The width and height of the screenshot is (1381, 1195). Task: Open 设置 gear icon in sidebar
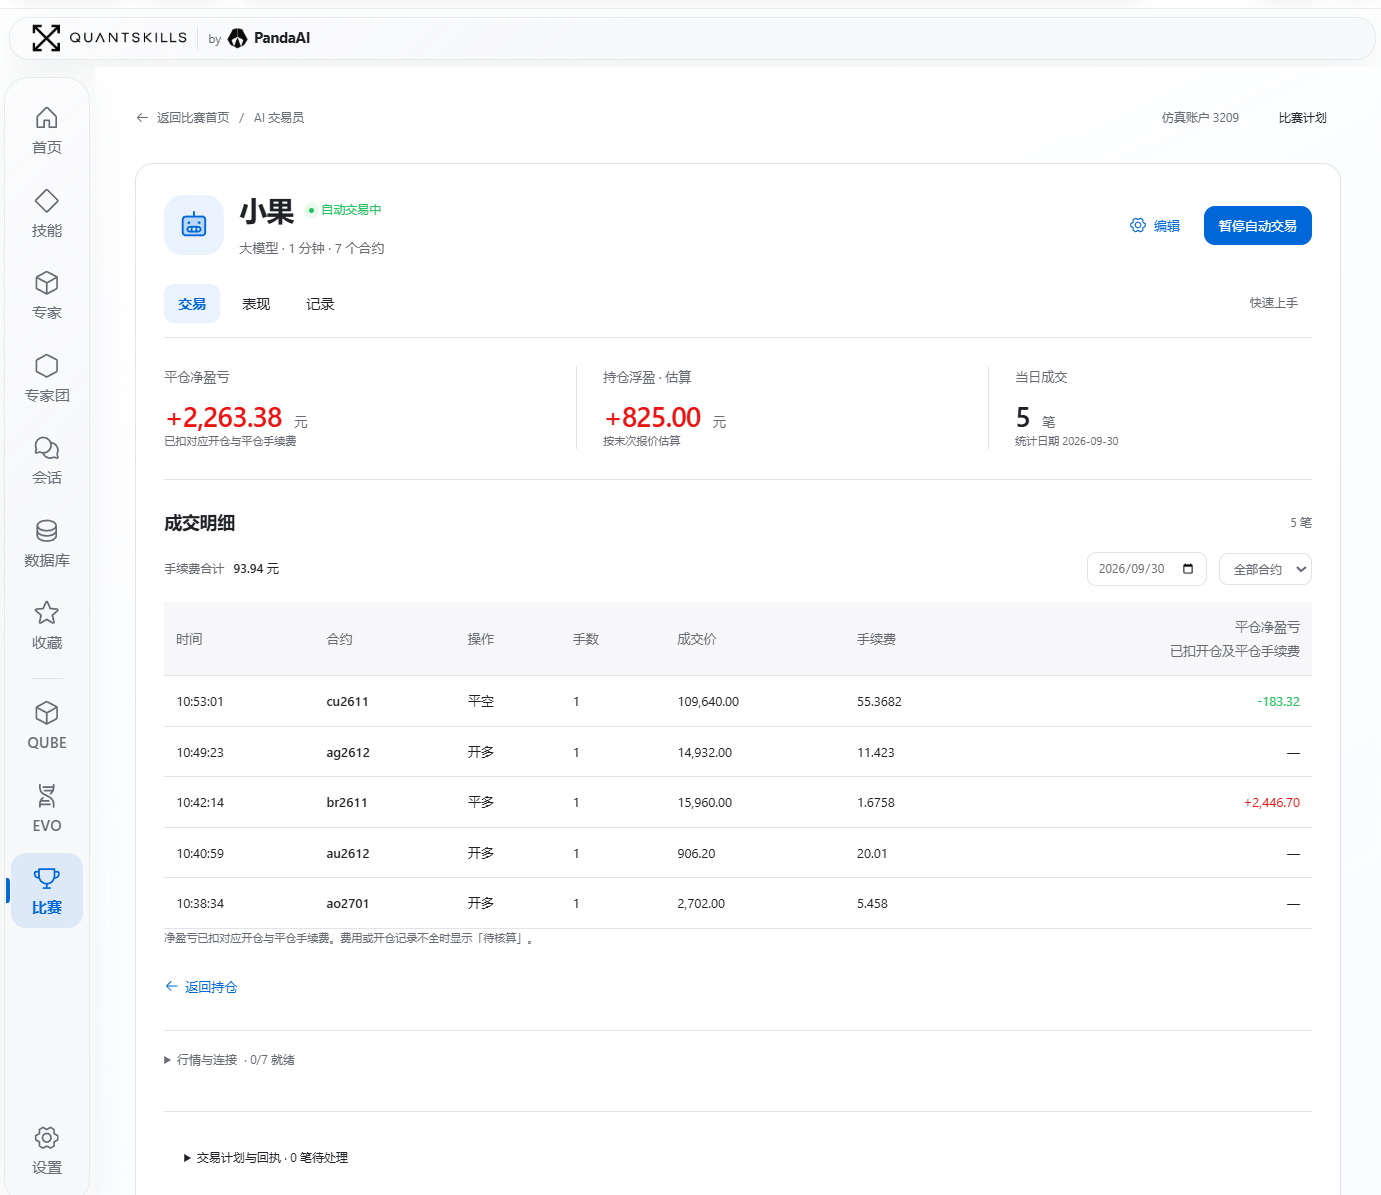47,1138
